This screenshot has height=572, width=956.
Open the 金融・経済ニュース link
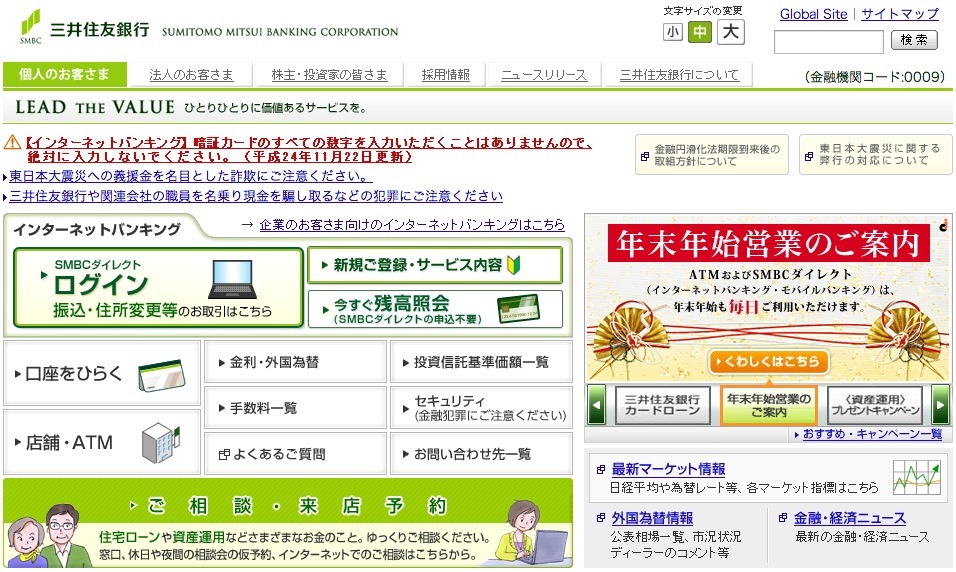coord(849,518)
